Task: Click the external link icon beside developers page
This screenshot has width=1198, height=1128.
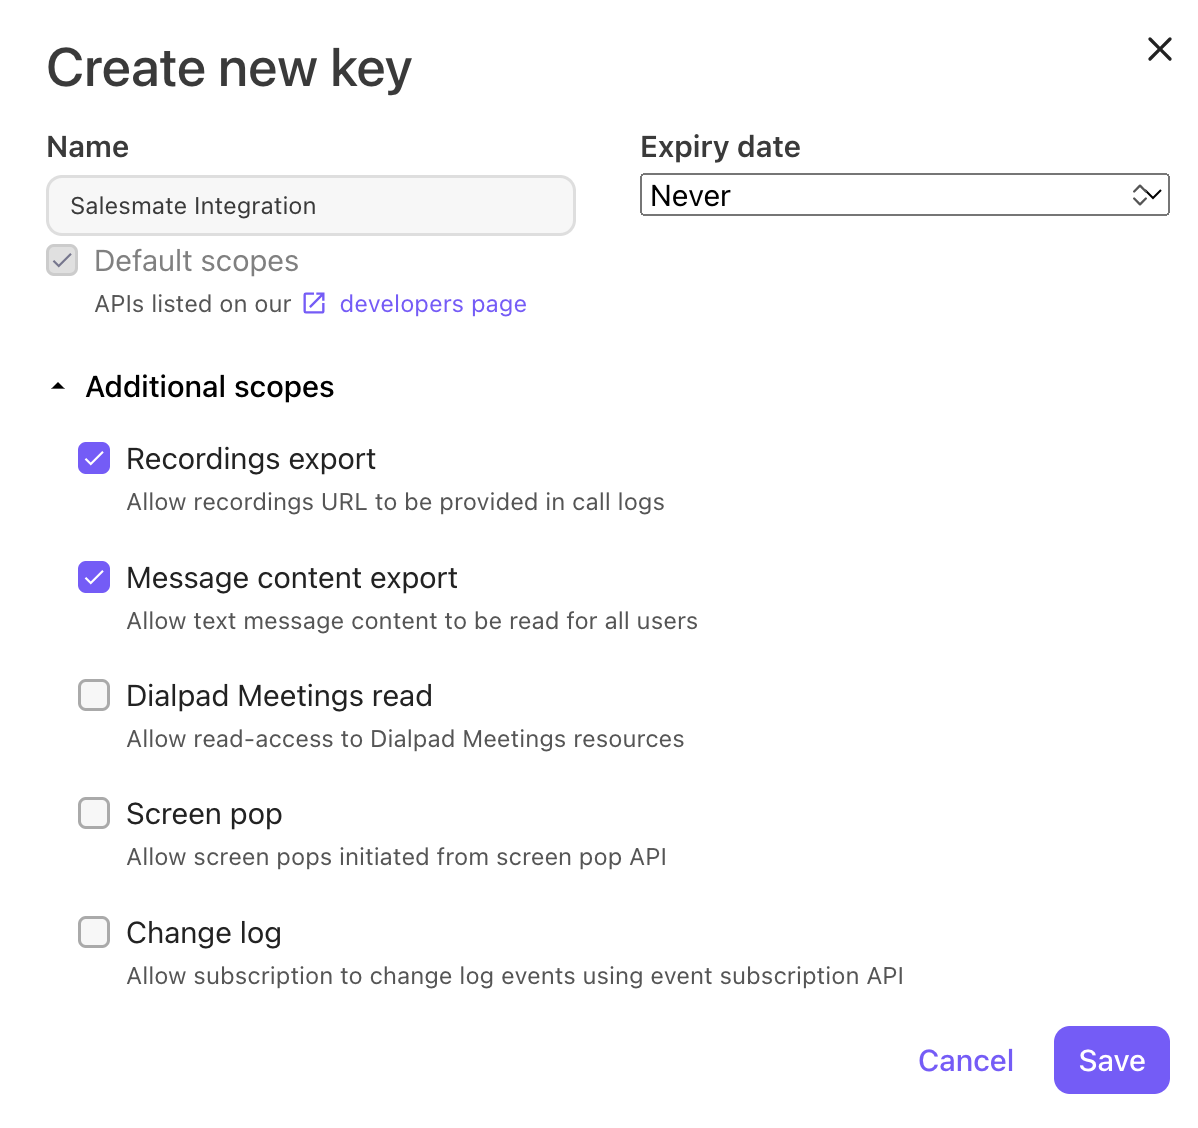Action: click(x=314, y=303)
